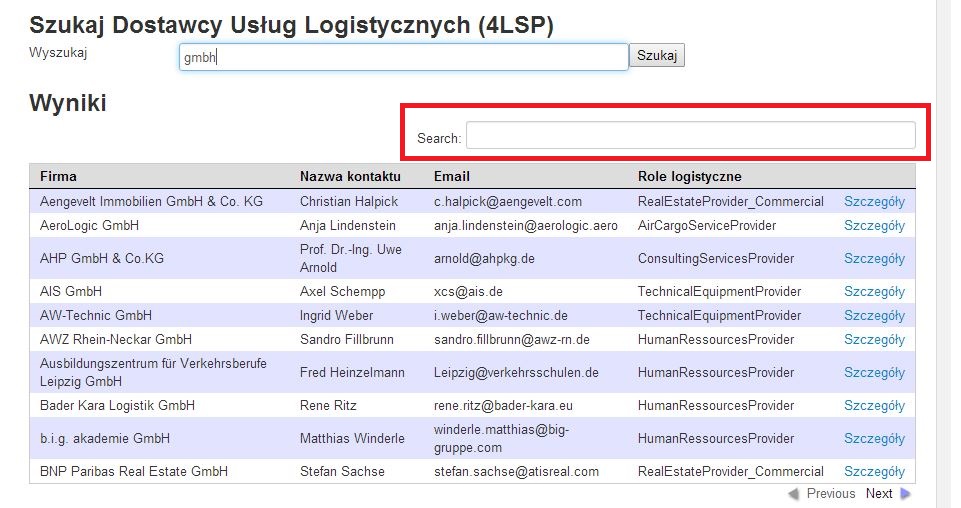Click the Wyniki results heading
Image resolution: width=961 pixels, height=508 pixels.
coord(68,103)
